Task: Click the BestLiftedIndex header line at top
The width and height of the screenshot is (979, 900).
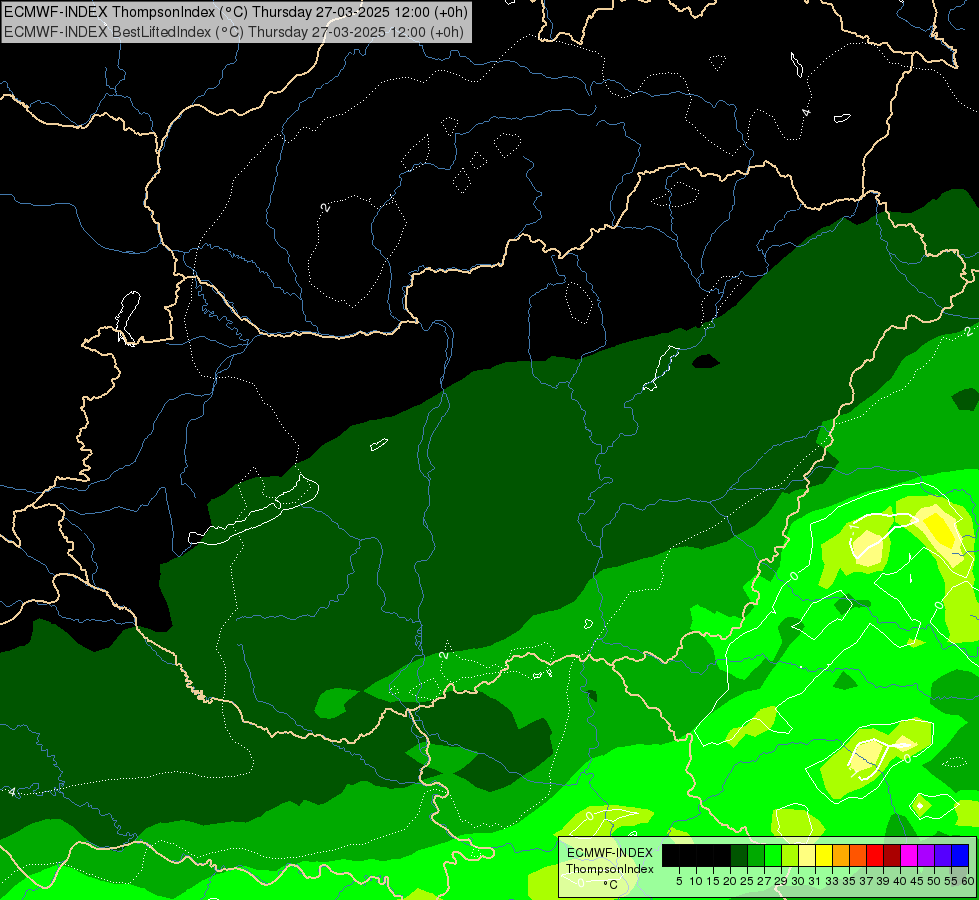Action: pyautogui.click(x=234, y=31)
